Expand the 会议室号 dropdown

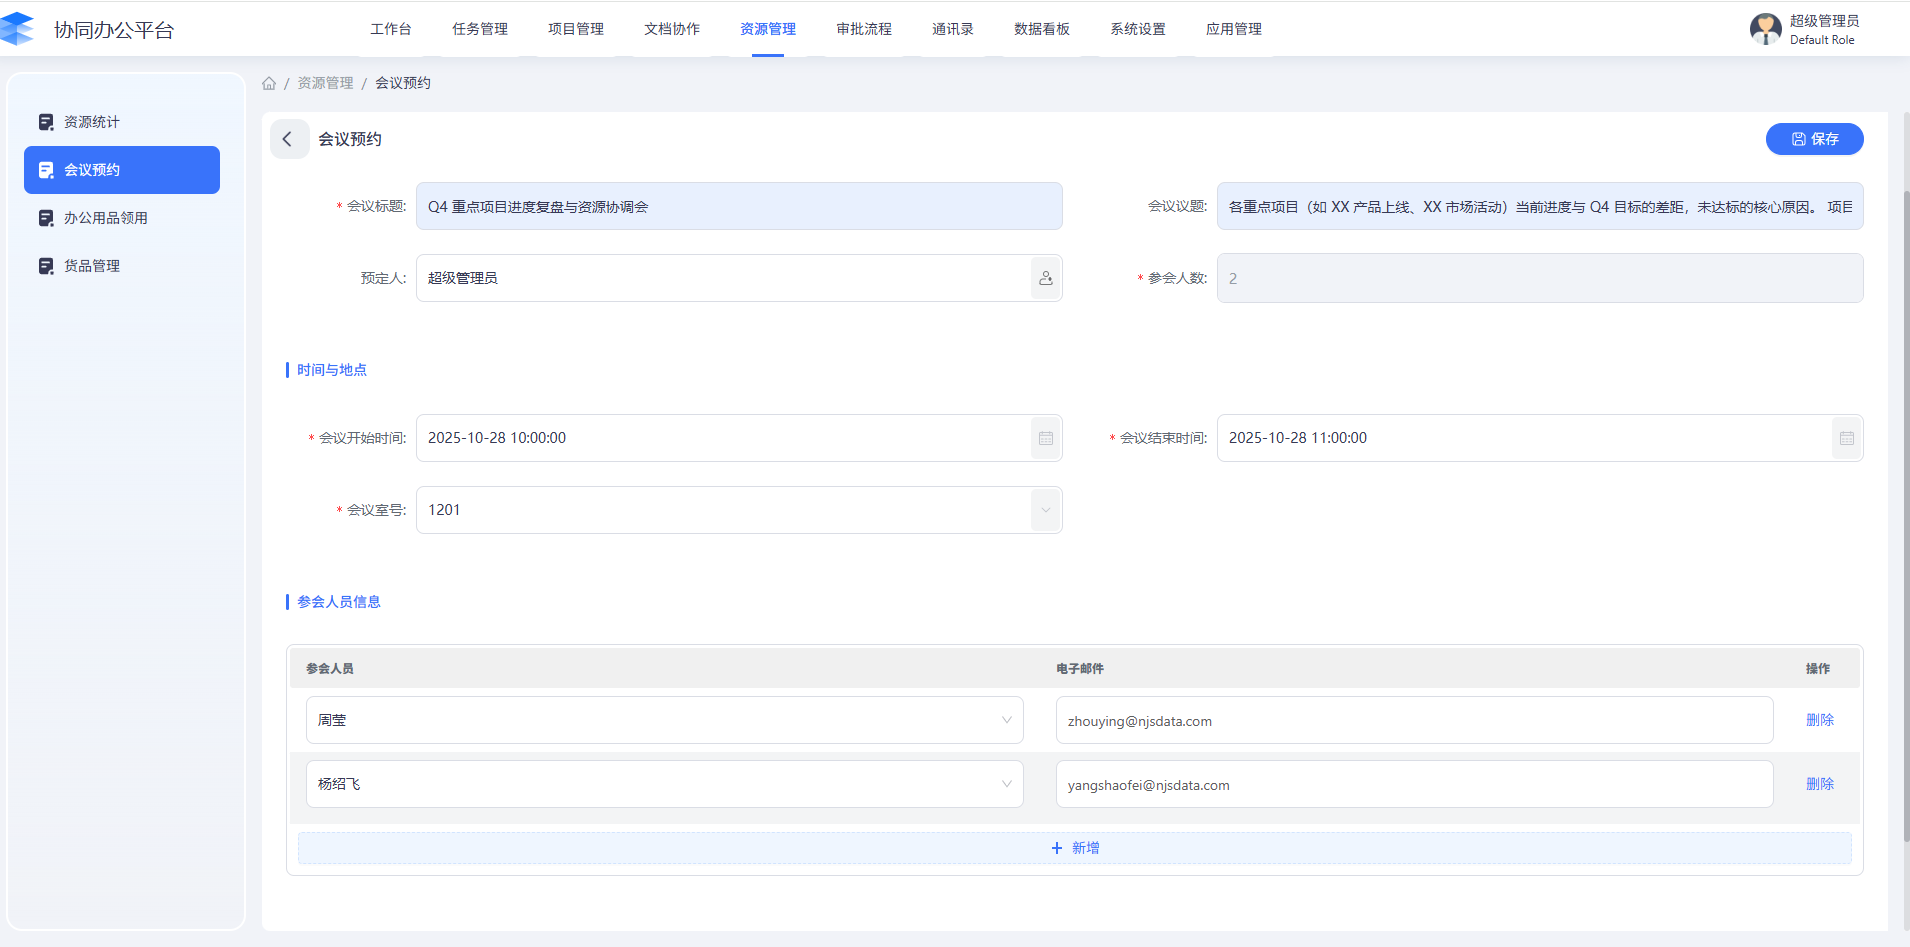pyautogui.click(x=1045, y=510)
